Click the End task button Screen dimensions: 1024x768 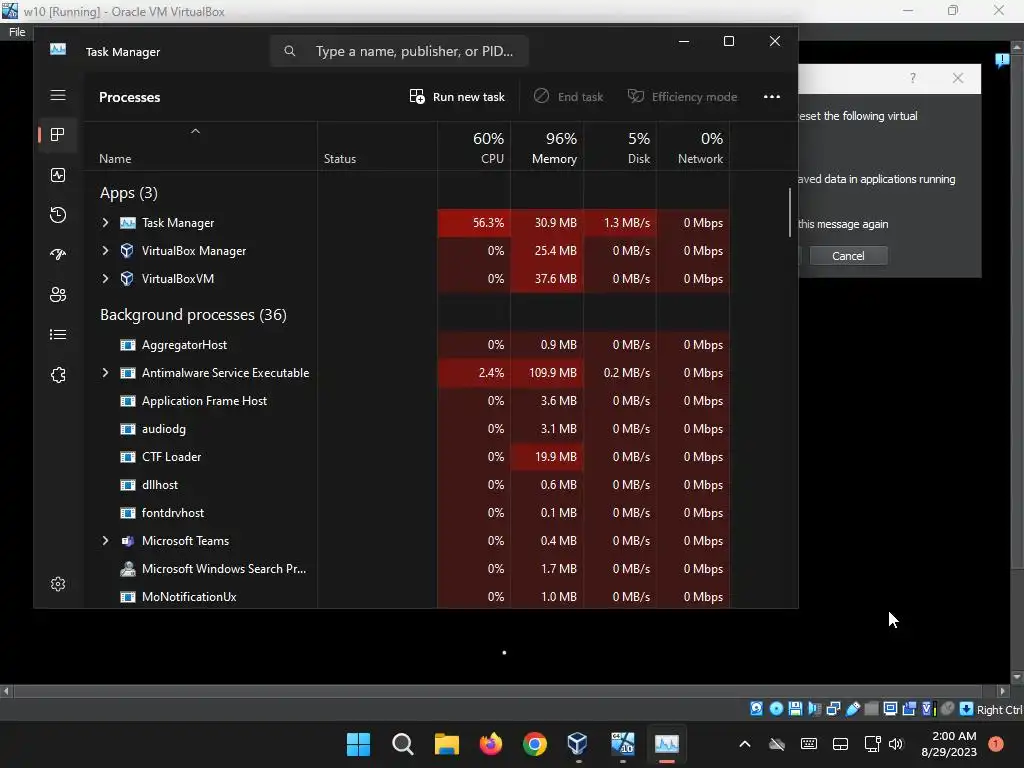pyautogui.click(x=568, y=97)
